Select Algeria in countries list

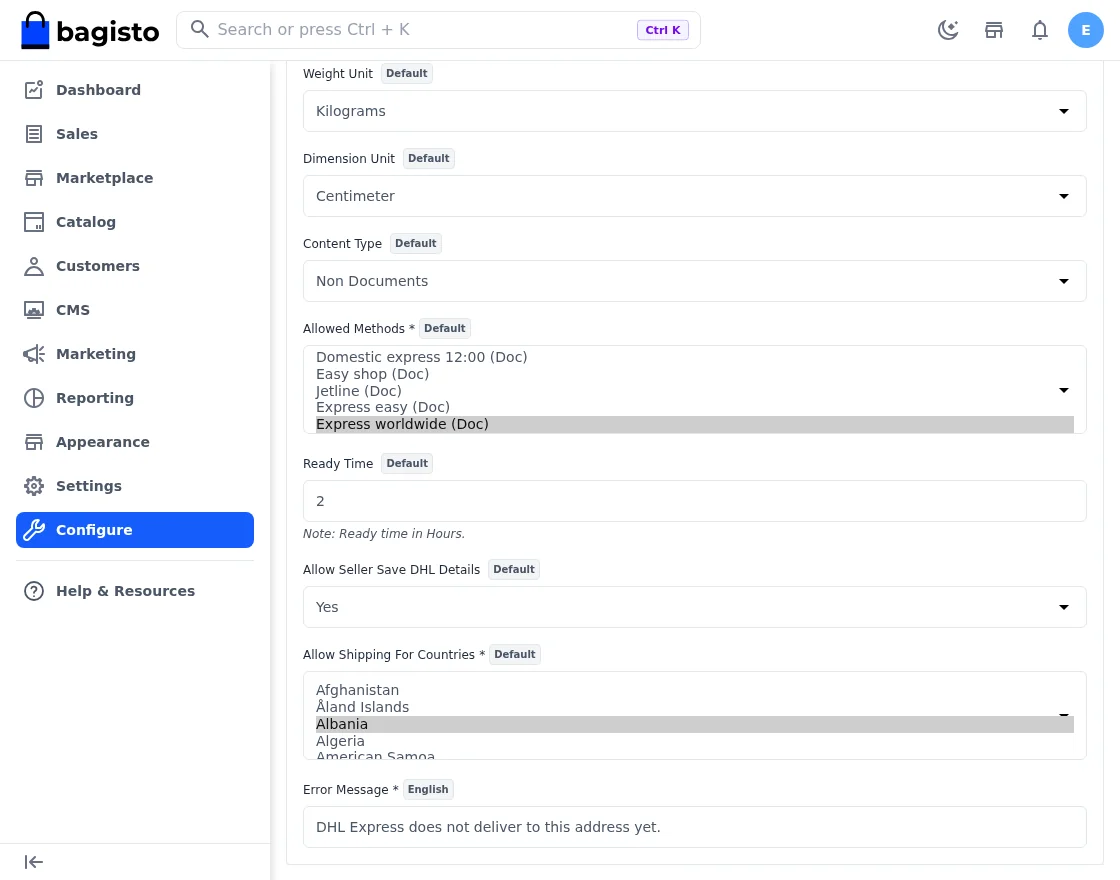pos(694,741)
